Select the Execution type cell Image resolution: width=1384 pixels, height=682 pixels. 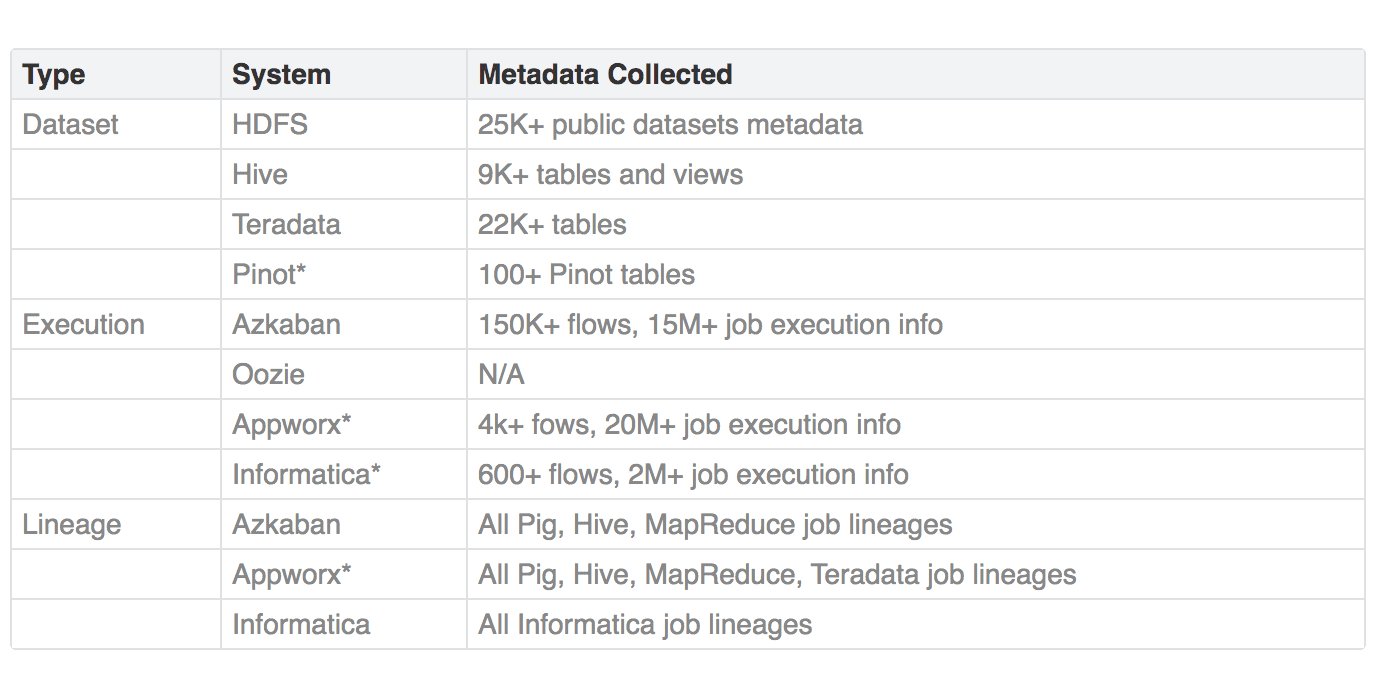83,325
